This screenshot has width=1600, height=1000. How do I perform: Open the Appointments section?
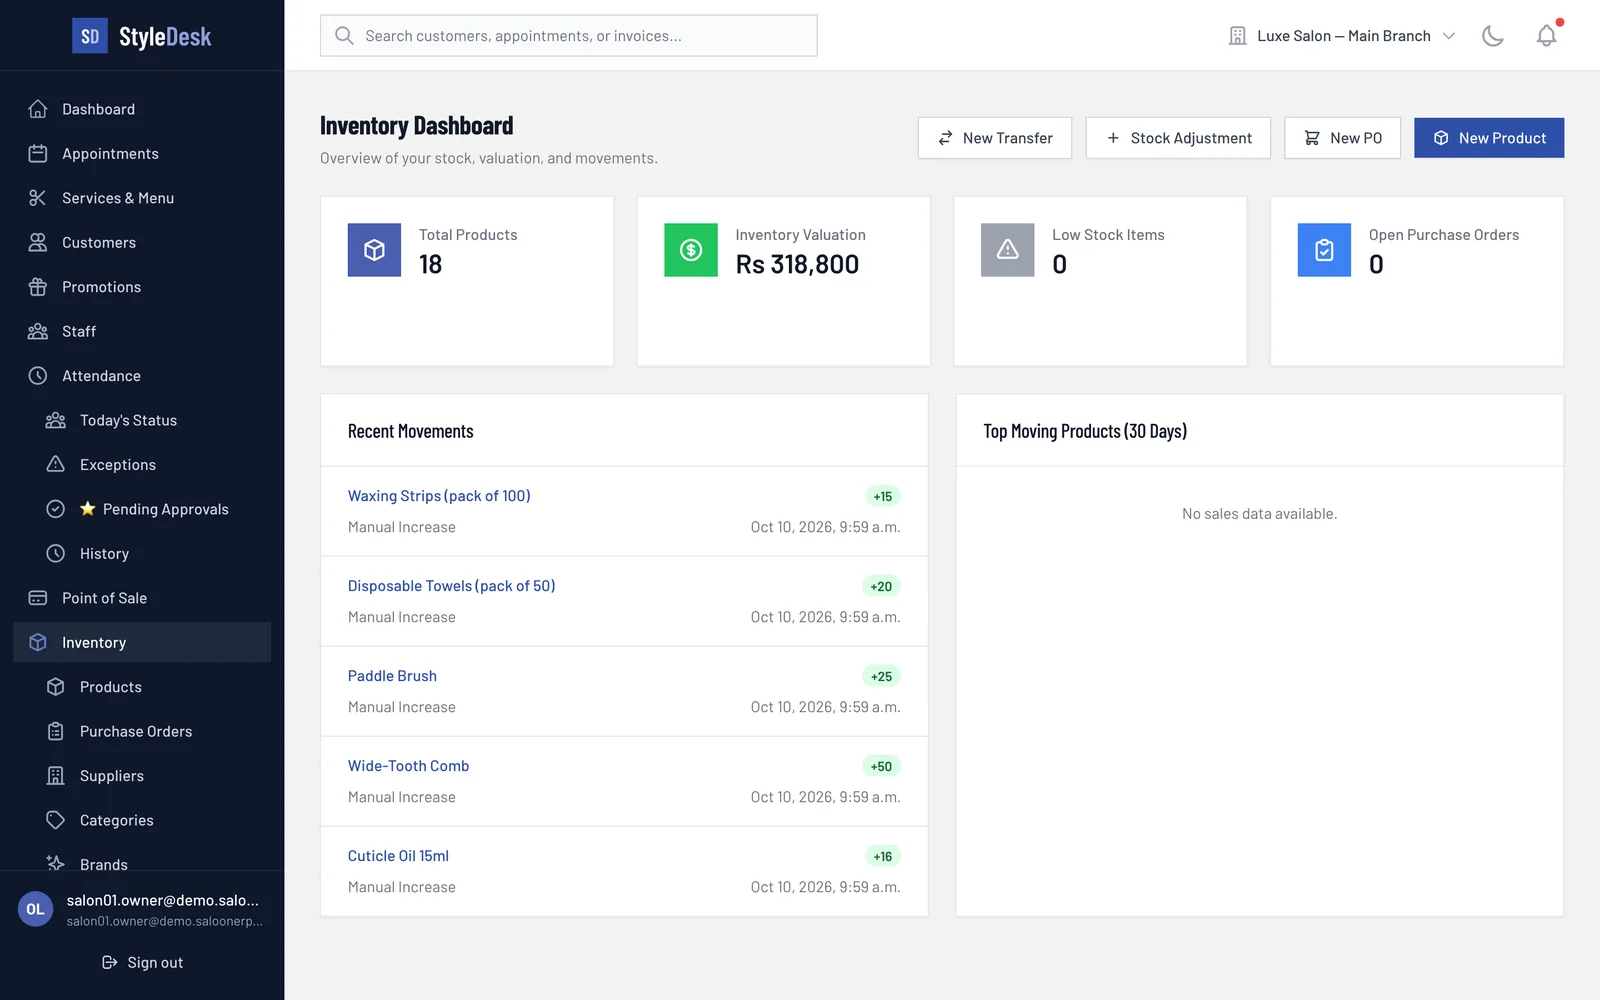pyautogui.click(x=142, y=153)
